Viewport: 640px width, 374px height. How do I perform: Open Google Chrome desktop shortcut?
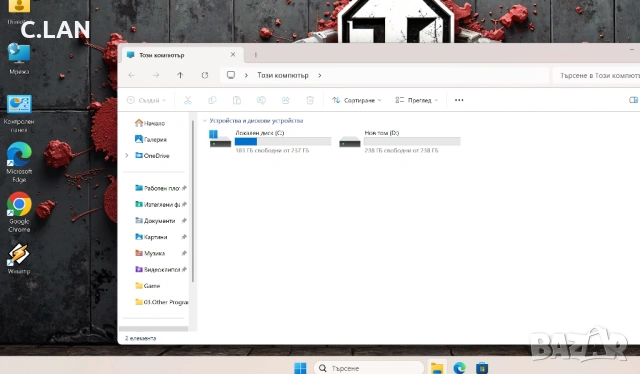(19, 212)
